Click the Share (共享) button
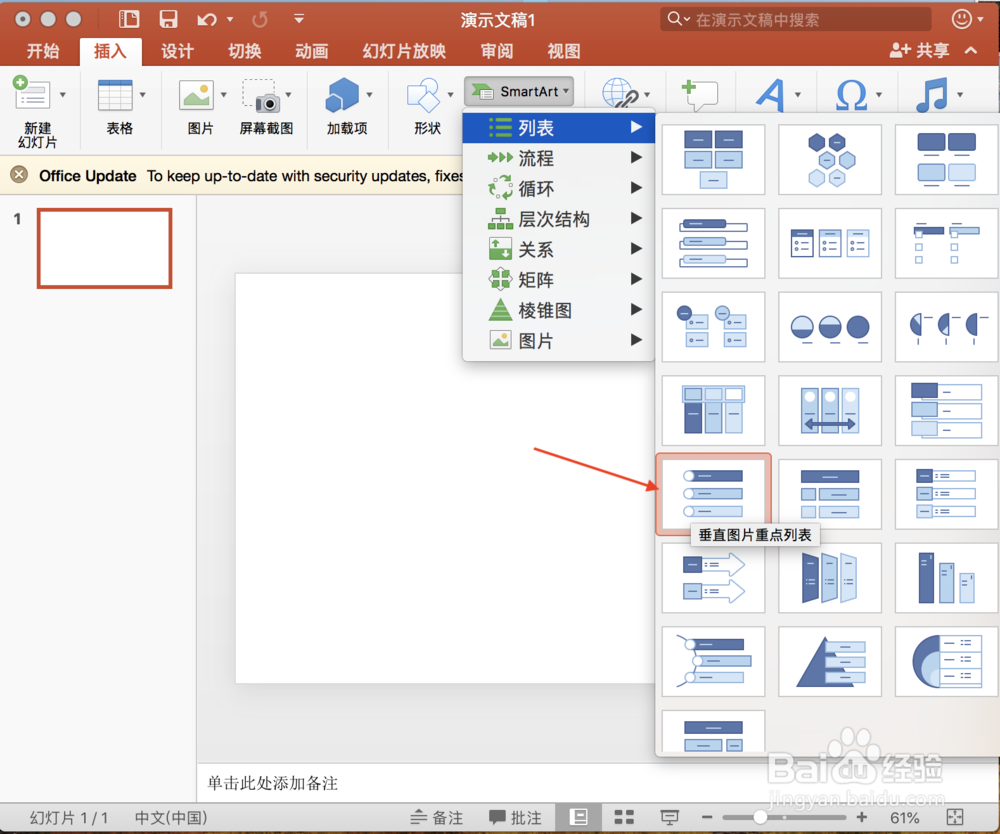Viewport: 1000px width, 834px height. click(x=920, y=50)
